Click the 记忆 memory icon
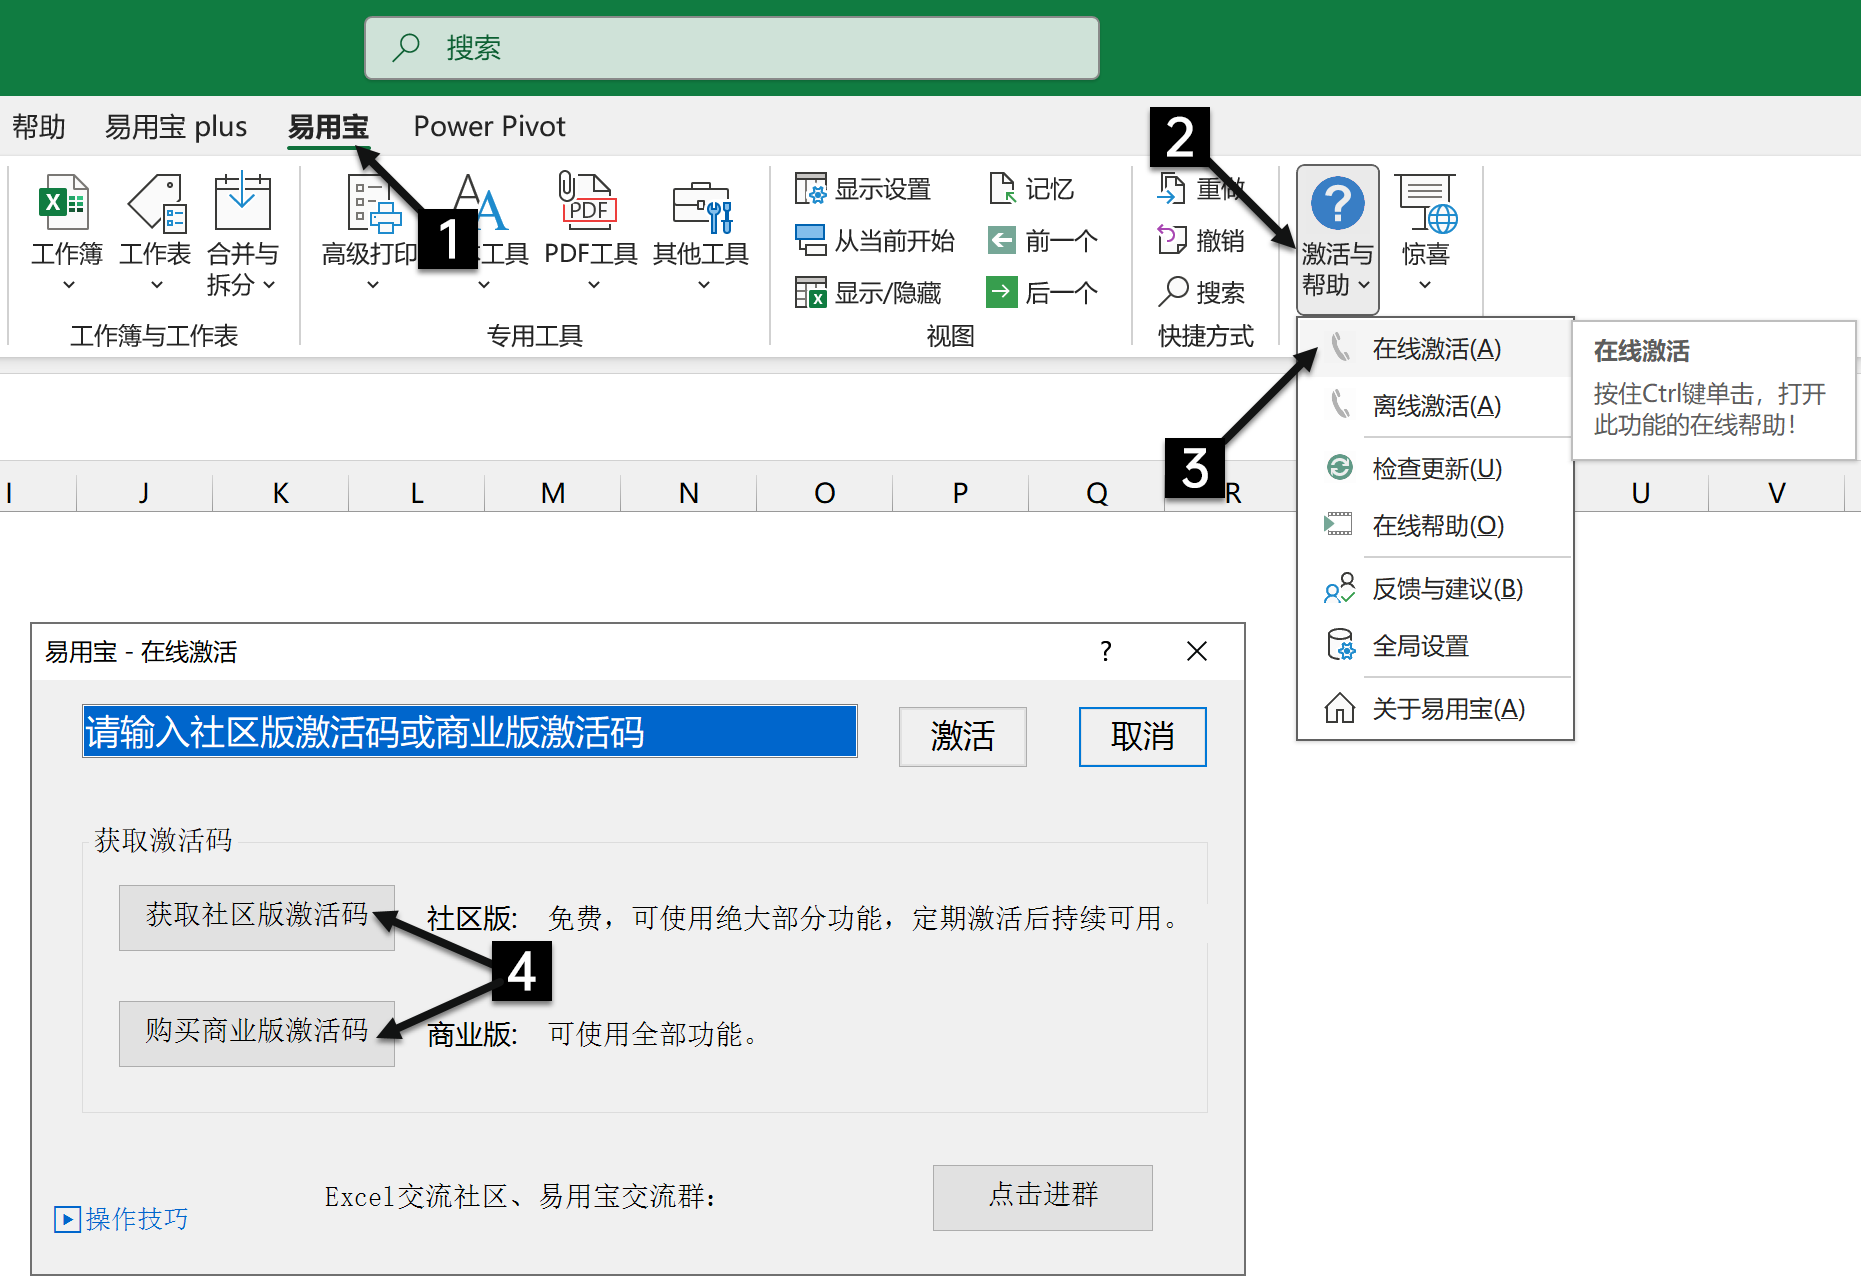Screen dimensions: 1861x1276 pos(1002,188)
